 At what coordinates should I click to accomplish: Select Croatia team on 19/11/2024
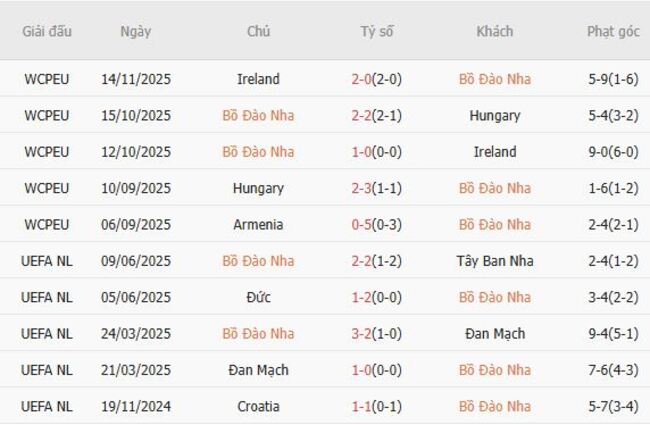[x=258, y=407]
